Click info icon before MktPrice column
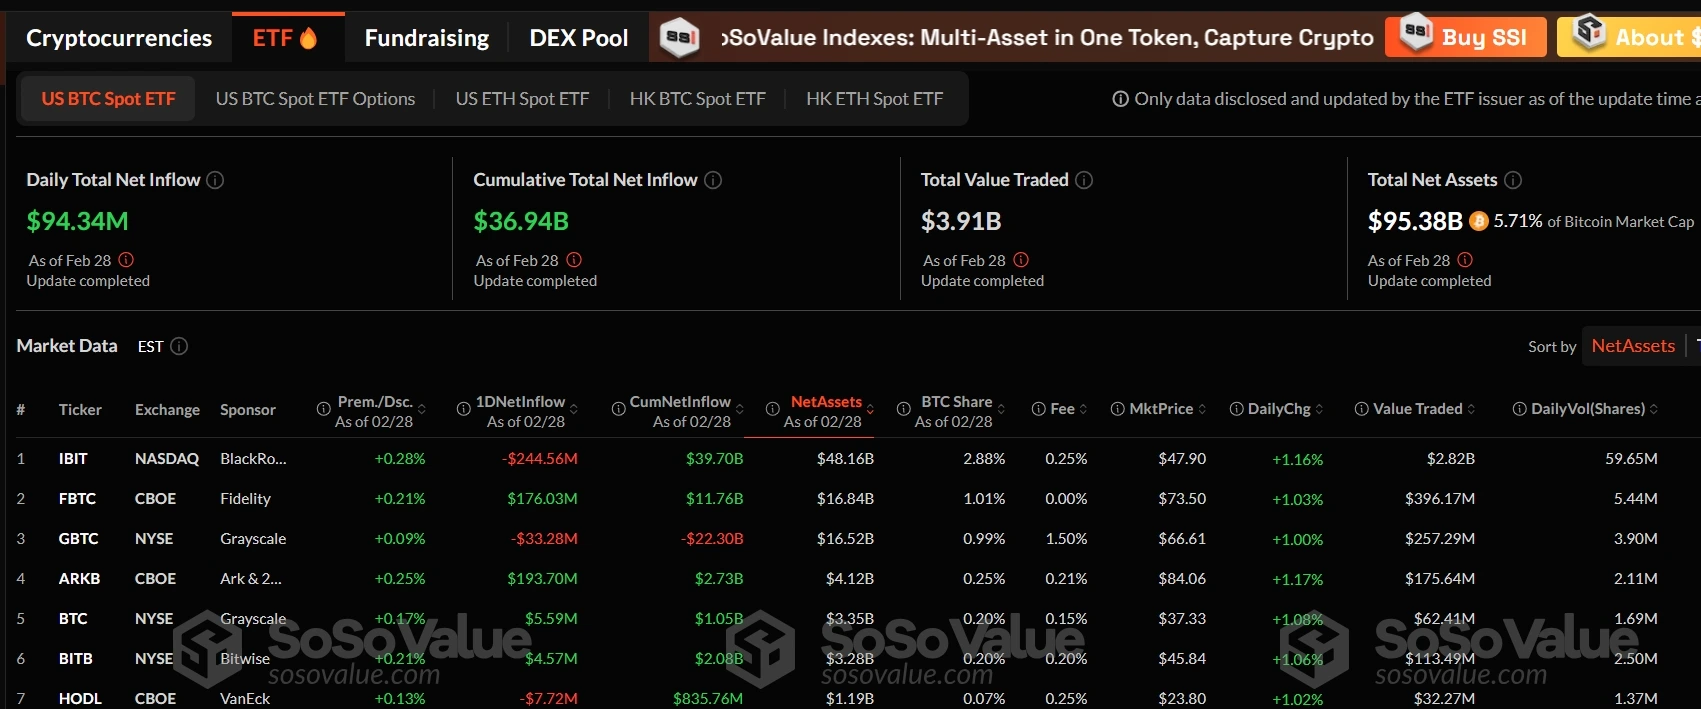The image size is (1701, 709). point(1118,409)
